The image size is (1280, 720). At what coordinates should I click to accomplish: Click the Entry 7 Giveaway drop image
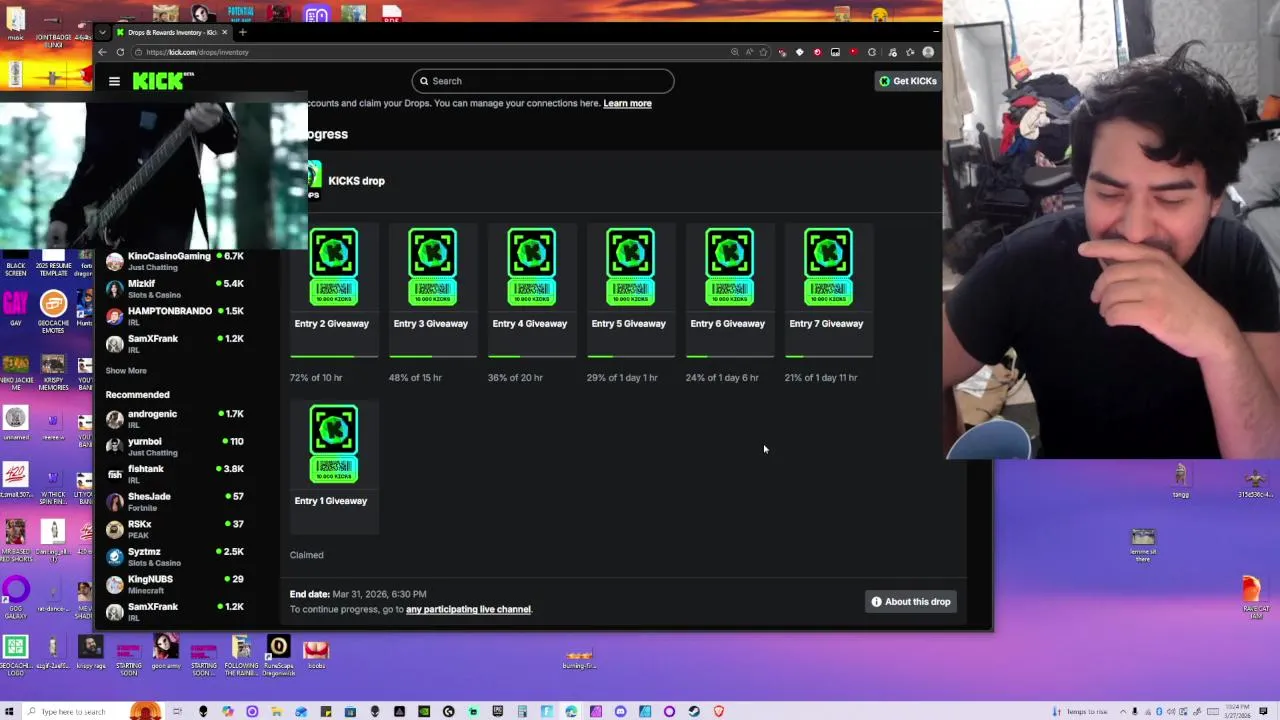(828, 267)
